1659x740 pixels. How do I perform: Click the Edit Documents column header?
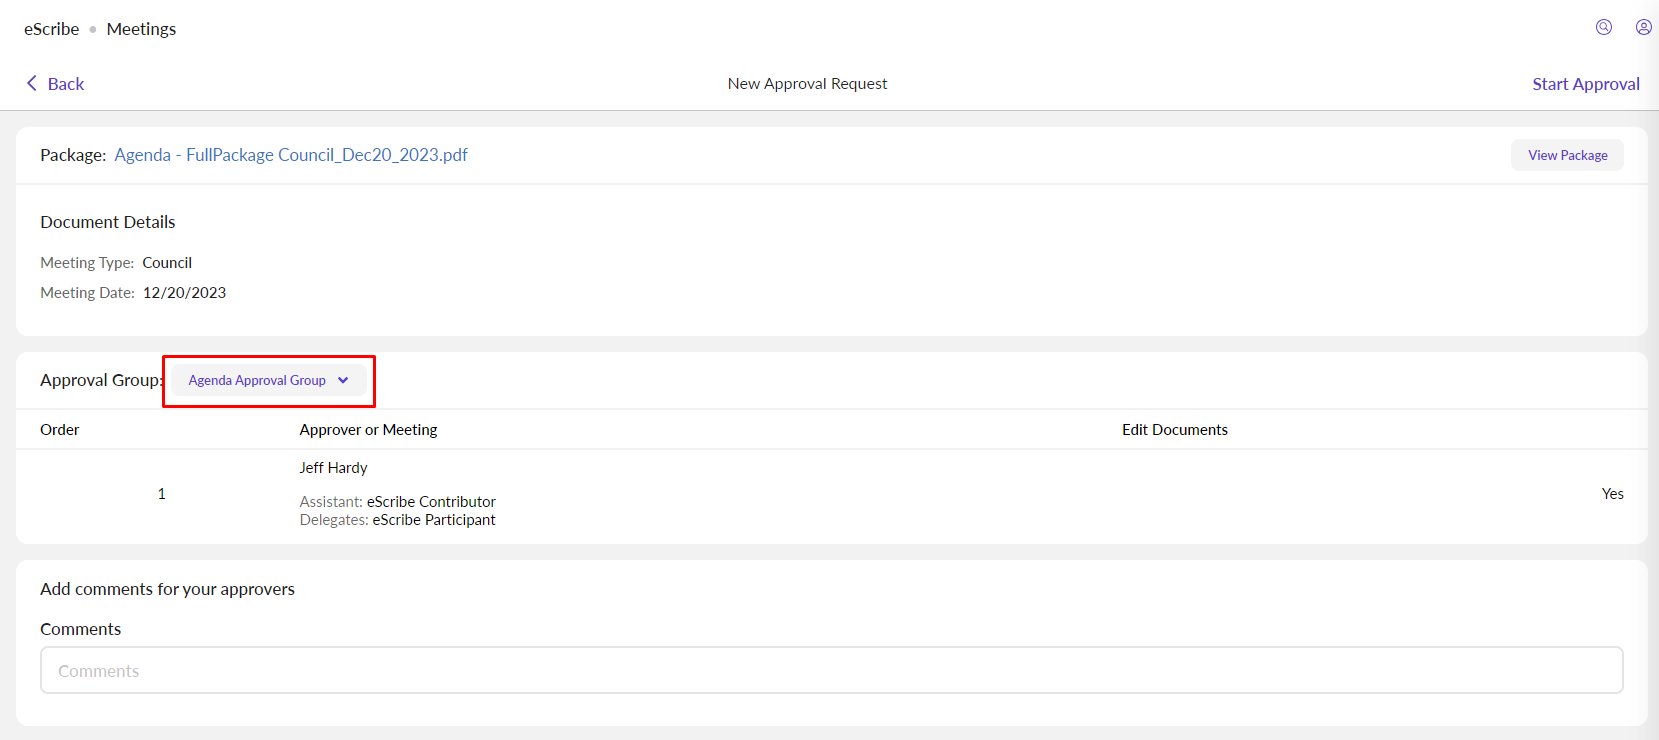point(1174,430)
